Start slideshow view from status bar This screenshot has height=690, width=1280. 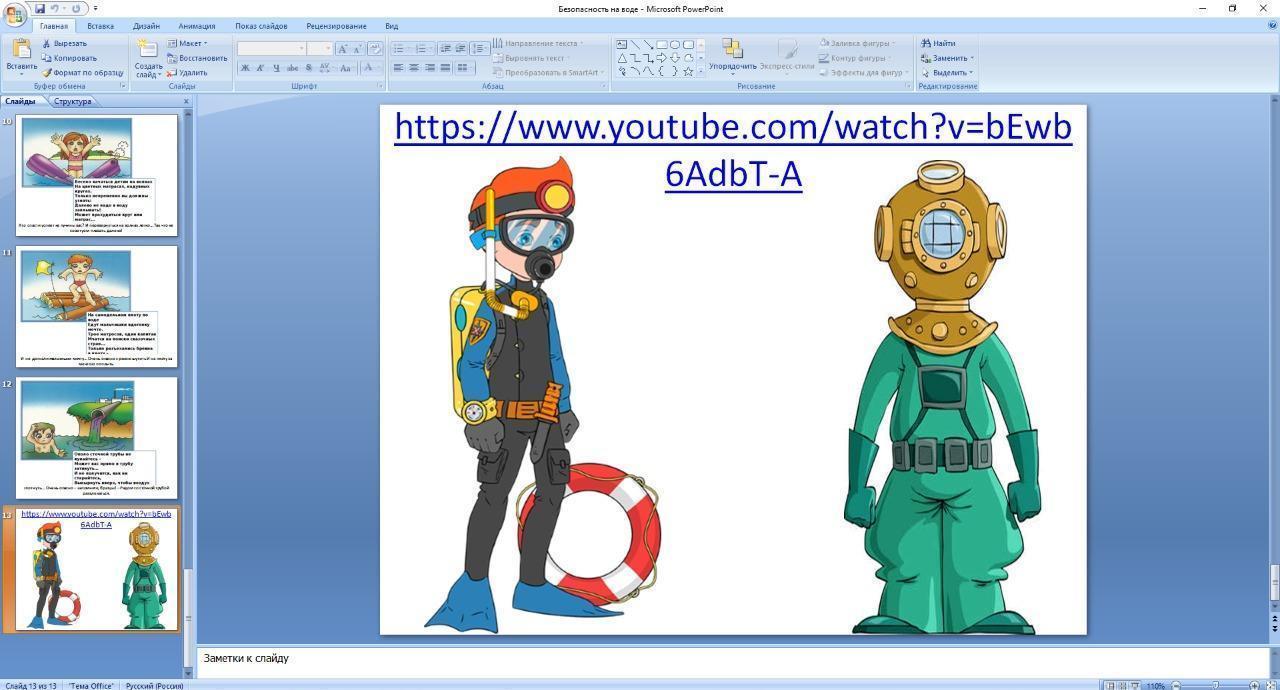coord(1135,686)
